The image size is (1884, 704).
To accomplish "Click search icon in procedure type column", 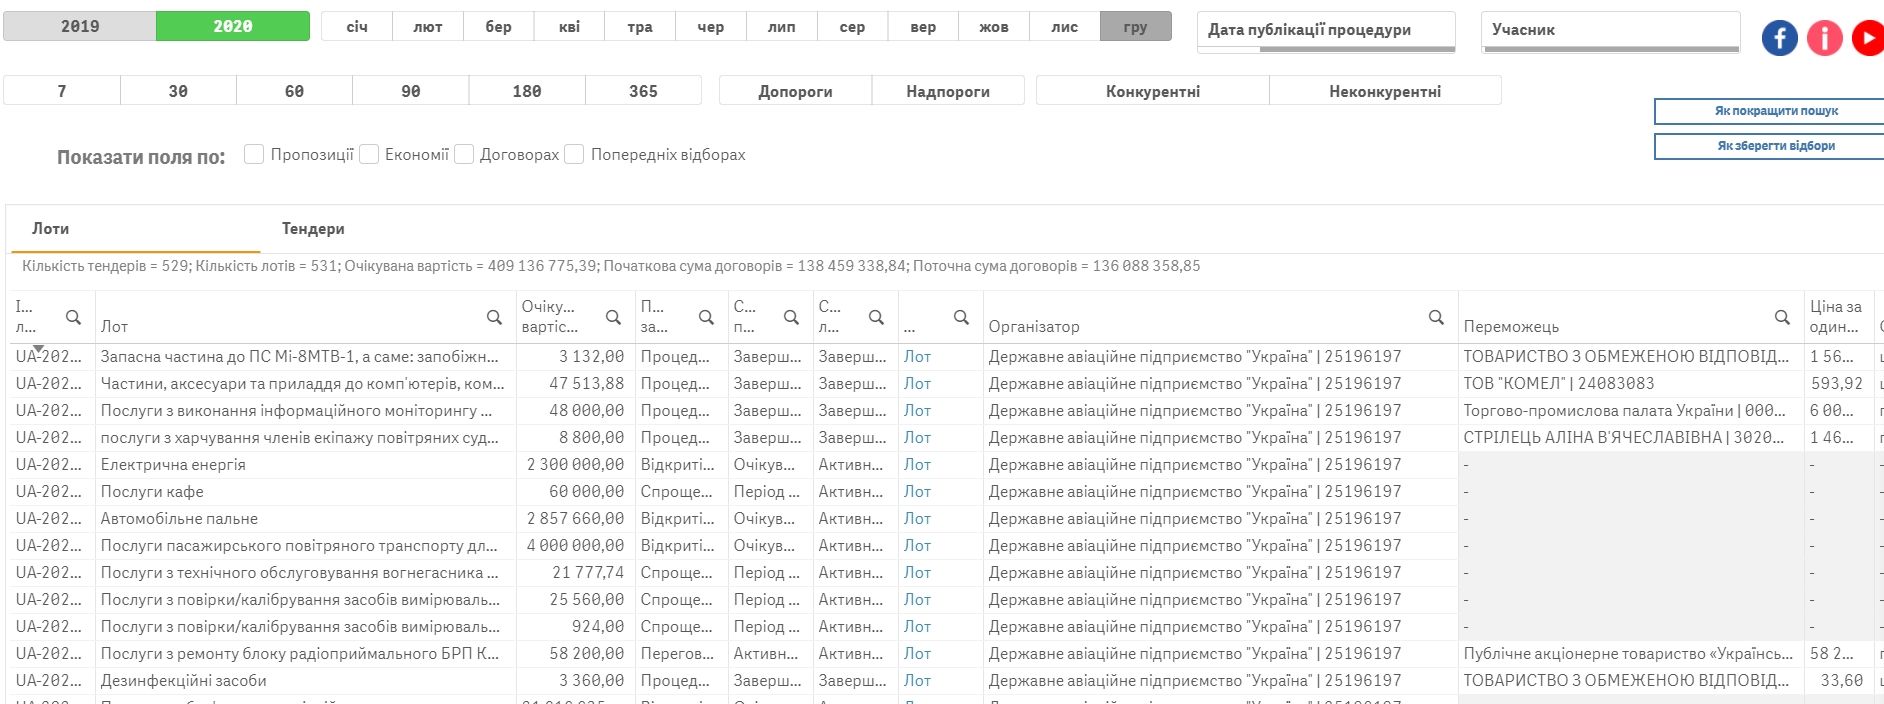I will (706, 317).
